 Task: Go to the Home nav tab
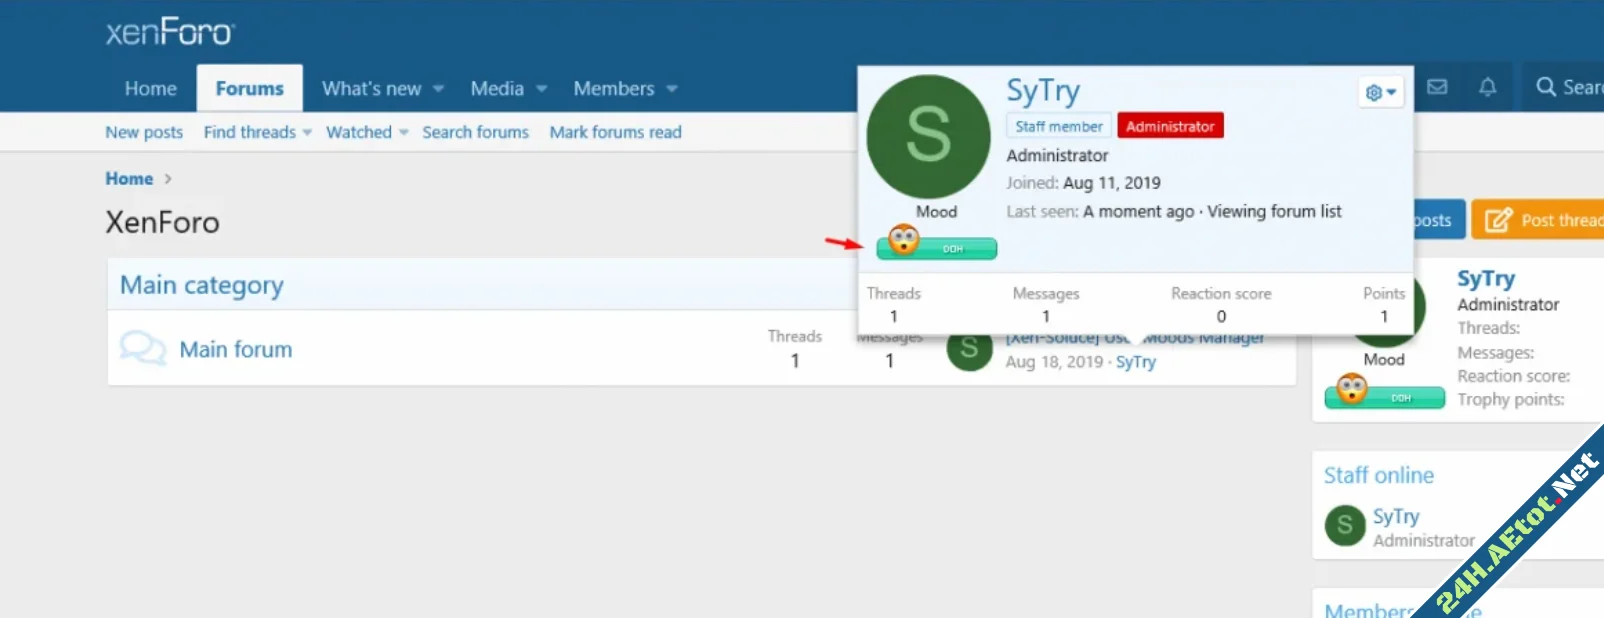(x=150, y=89)
